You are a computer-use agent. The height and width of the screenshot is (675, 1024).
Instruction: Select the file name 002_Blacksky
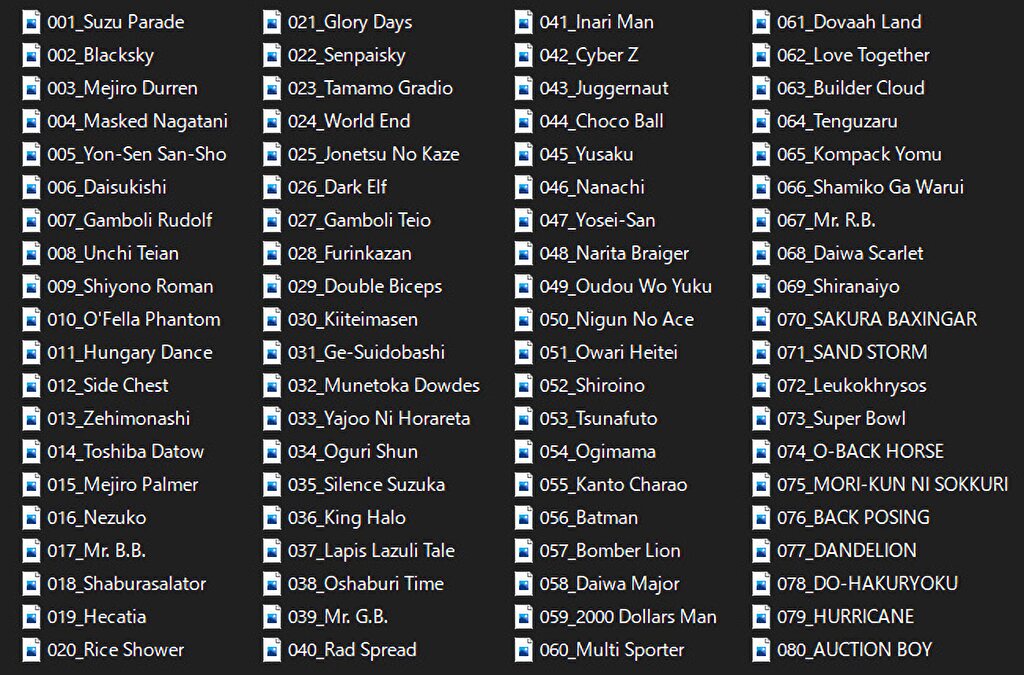pyautogui.click(x=101, y=55)
